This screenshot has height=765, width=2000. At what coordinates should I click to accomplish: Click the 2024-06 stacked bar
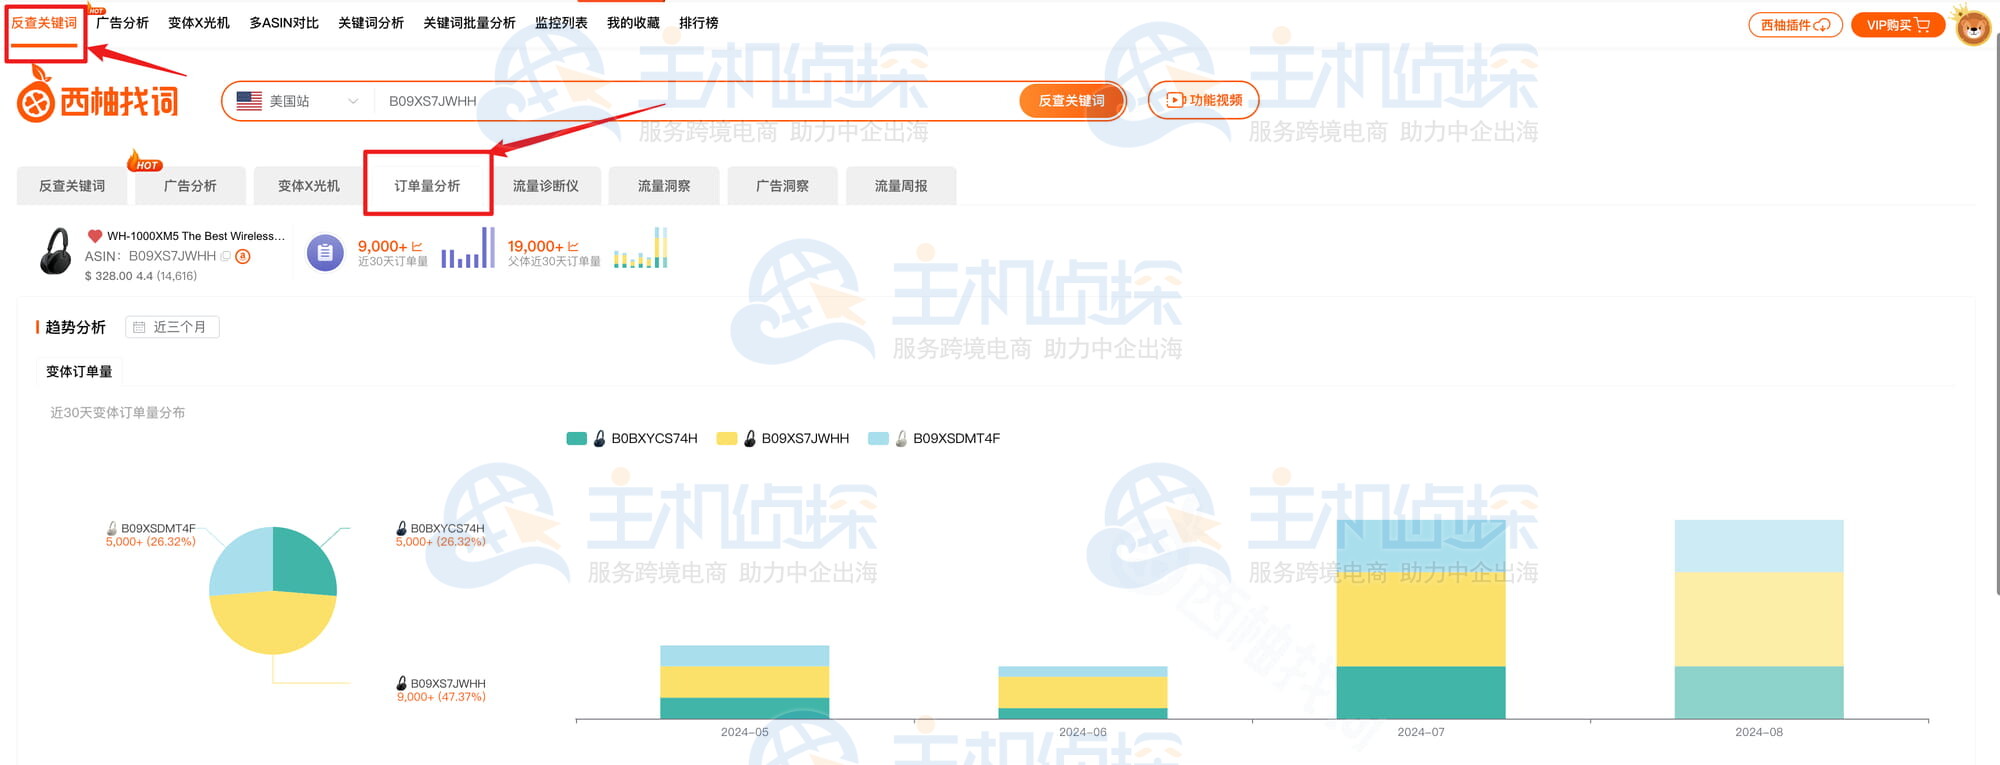1083,692
